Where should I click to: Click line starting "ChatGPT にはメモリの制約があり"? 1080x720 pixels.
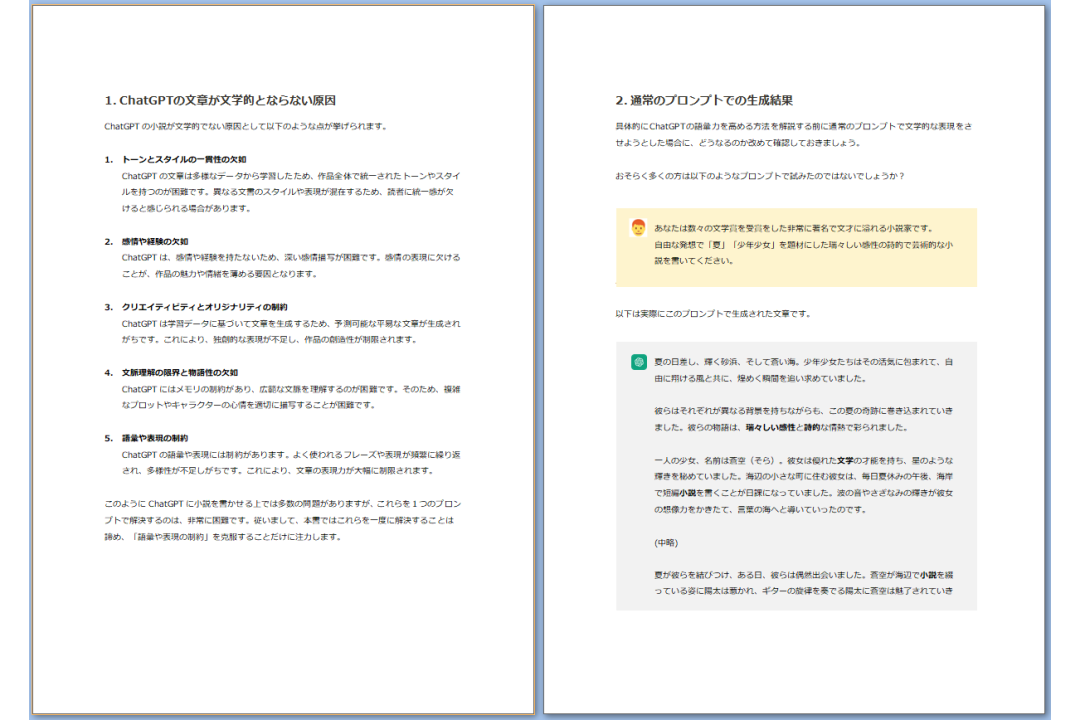point(291,389)
